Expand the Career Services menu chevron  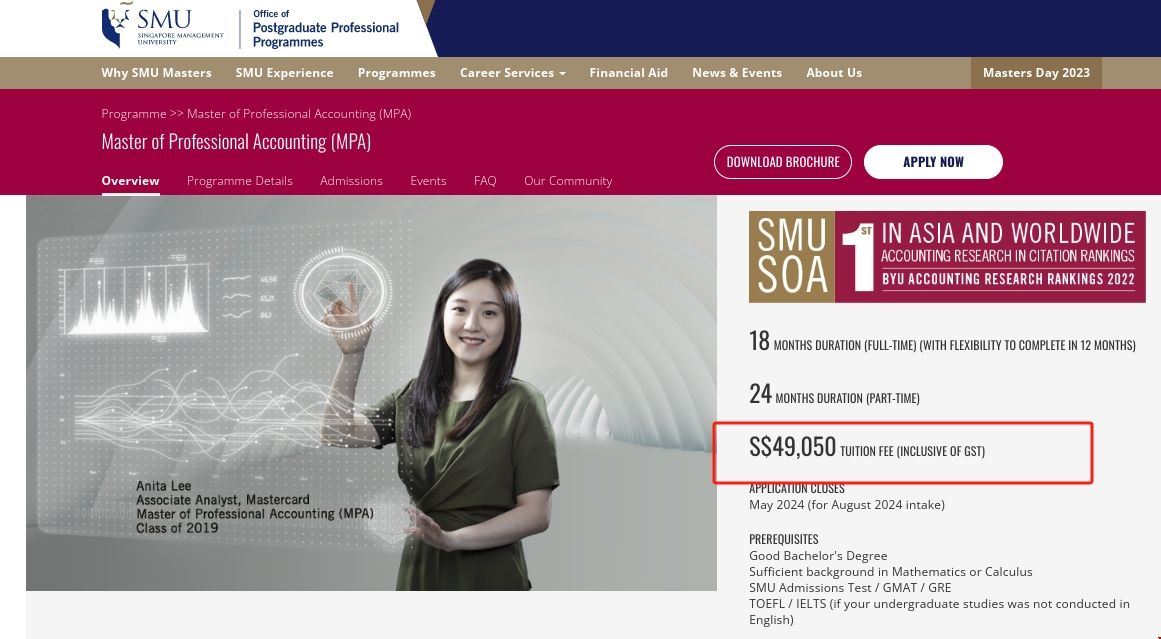pos(562,72)
